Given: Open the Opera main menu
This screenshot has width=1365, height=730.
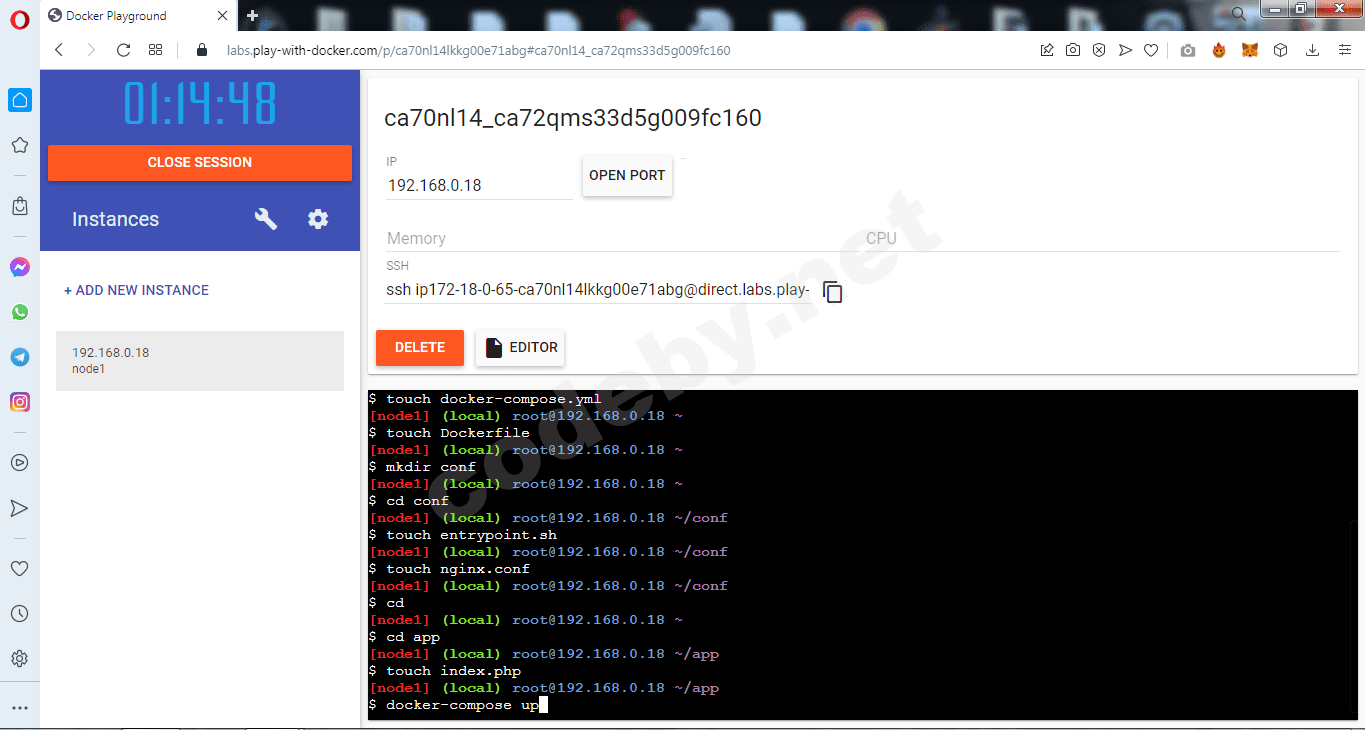Looking at the screenshot, I should click(x=19, y=17).
